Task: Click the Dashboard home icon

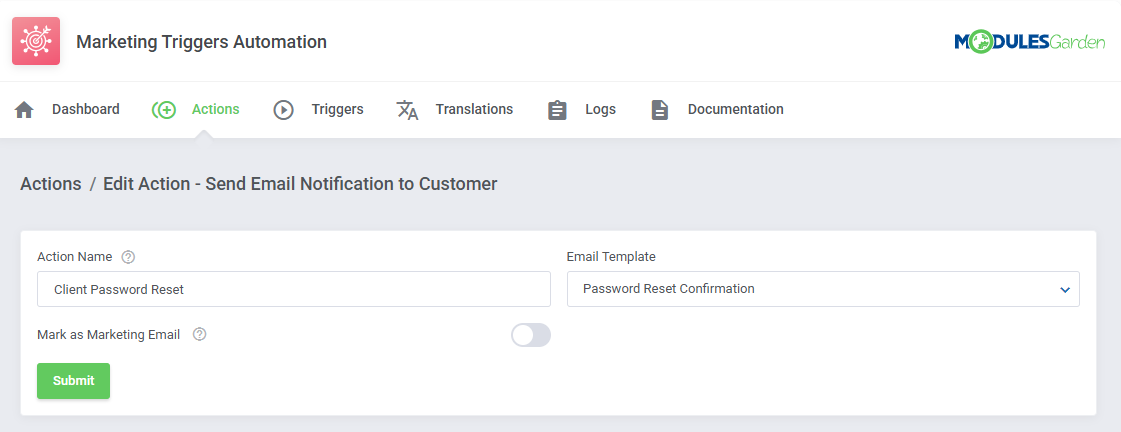Action: [24, 110]
